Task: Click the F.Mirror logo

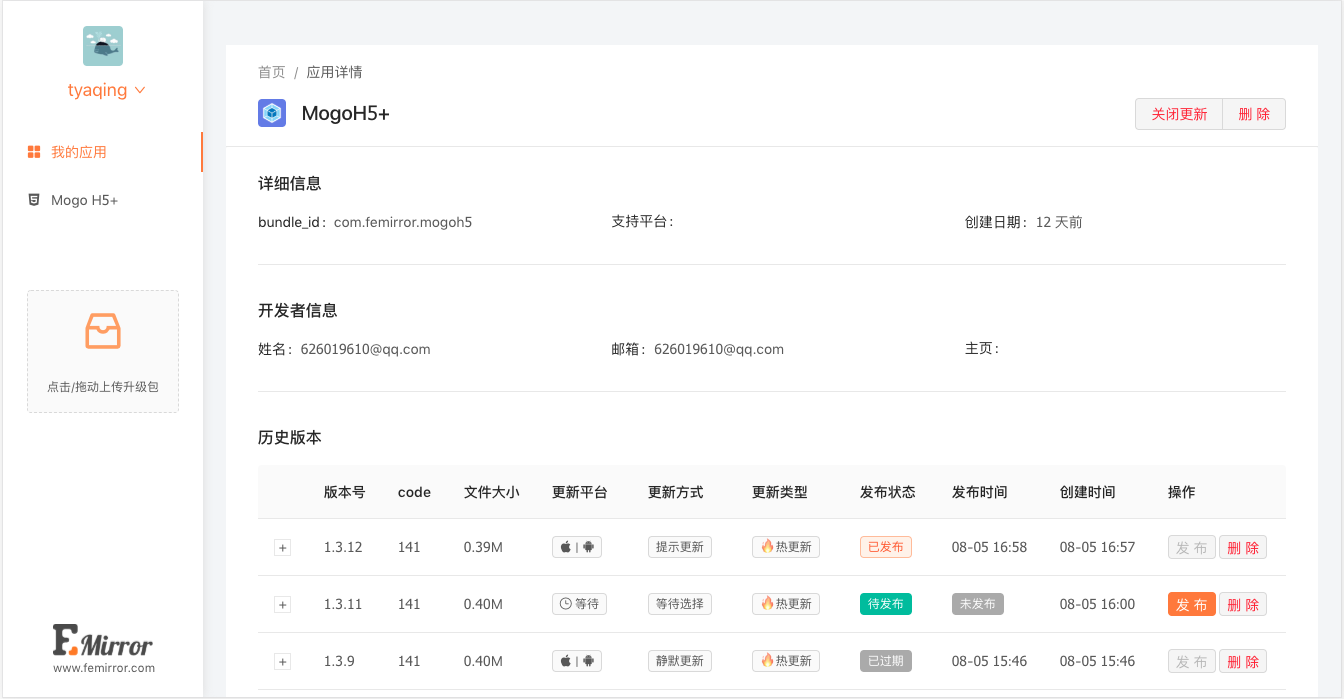Action: (x=103, y=640)
